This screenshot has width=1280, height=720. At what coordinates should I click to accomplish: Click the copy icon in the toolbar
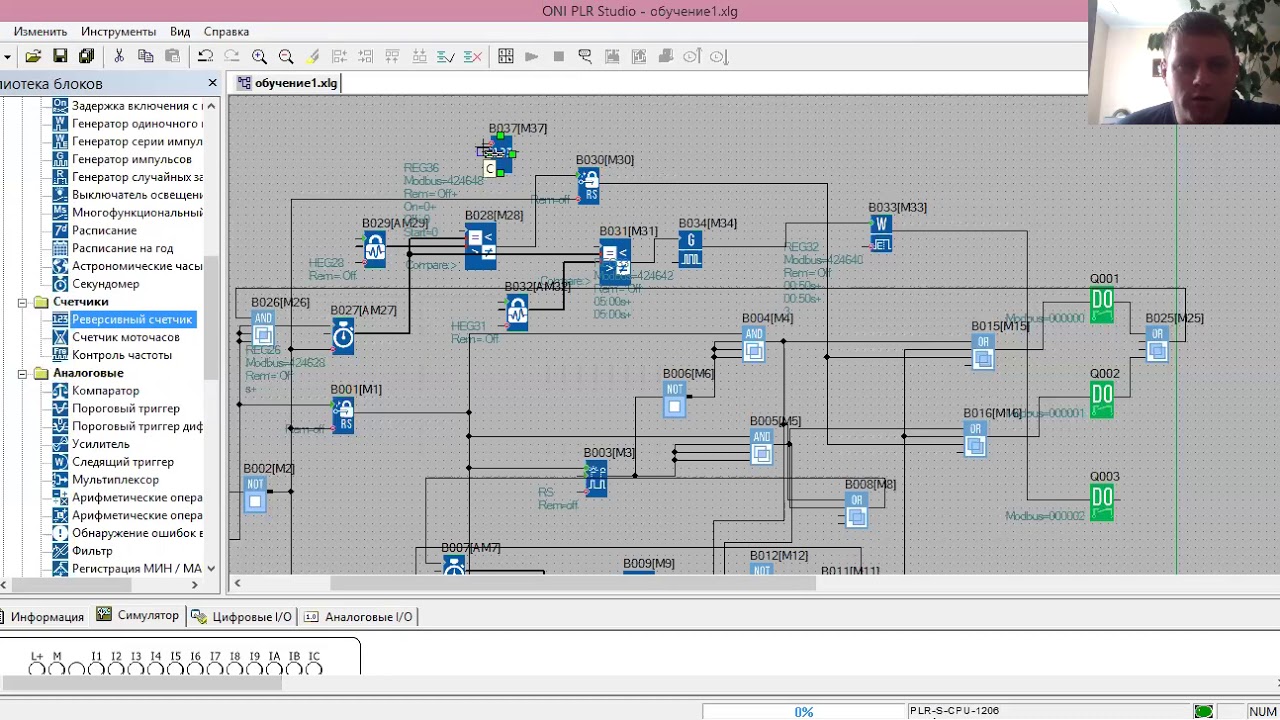click(146, 57)
